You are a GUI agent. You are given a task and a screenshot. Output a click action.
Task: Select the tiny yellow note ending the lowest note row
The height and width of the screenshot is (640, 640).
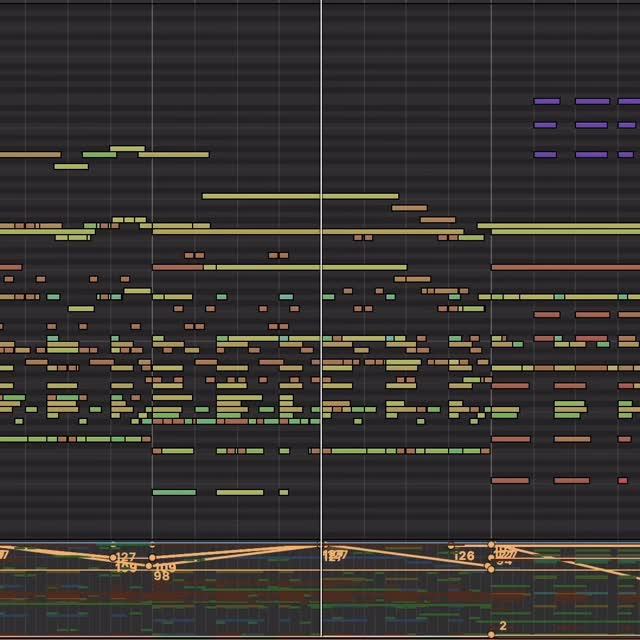[284, 492]
